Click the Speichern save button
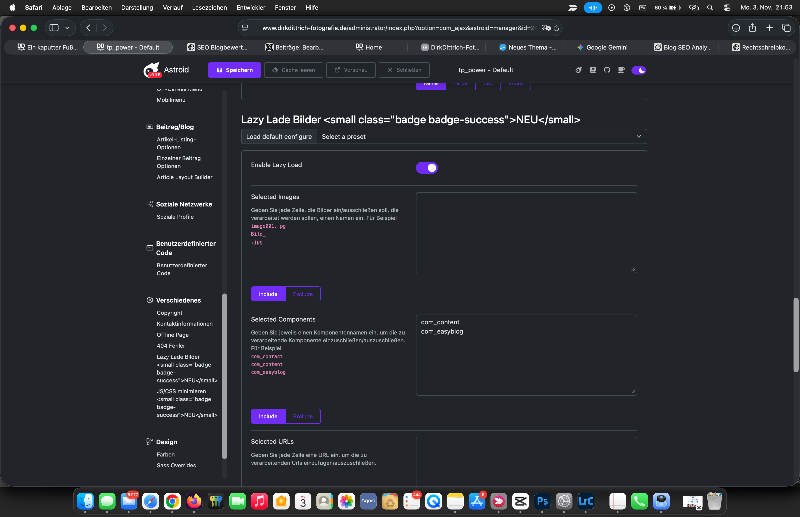The height and width of the screenshot is (517, 800). coord(234,71)
